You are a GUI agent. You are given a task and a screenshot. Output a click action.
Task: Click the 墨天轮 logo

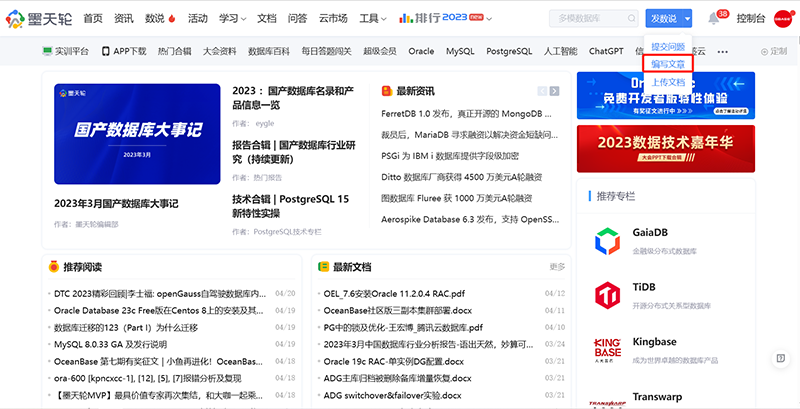pos(39,19)
